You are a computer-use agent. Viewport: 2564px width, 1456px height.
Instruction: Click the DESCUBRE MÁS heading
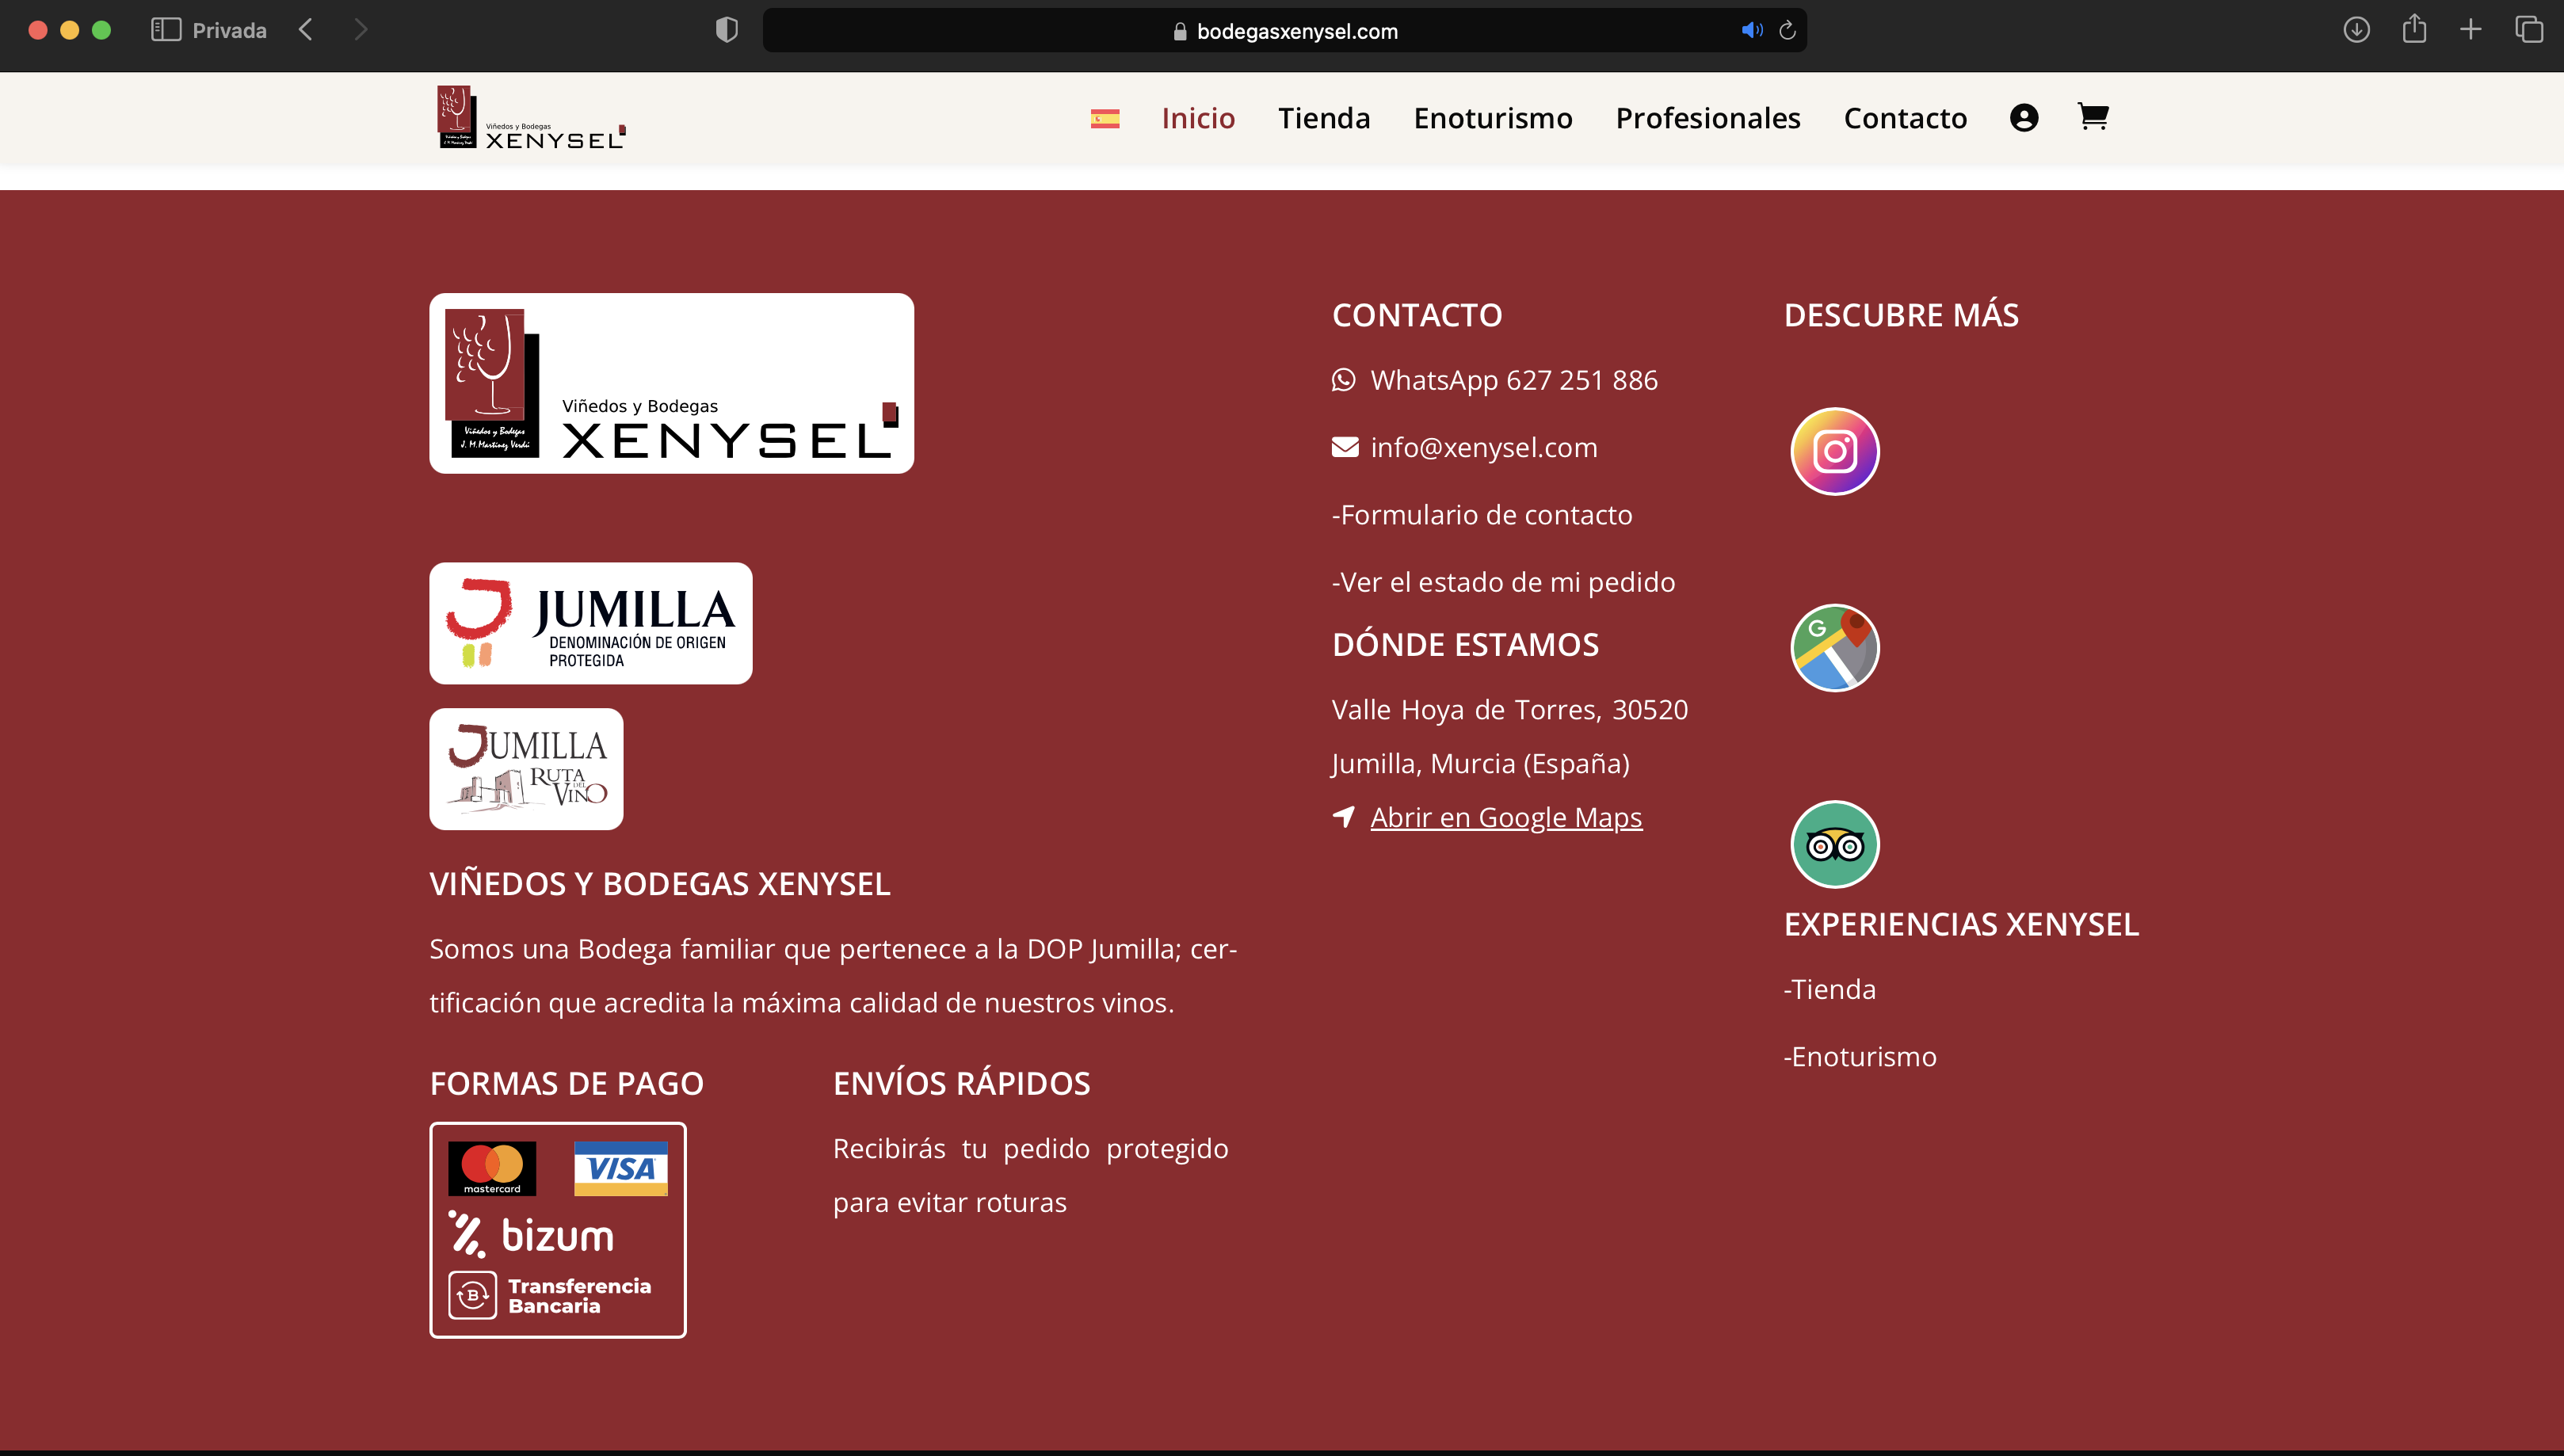pos(1902,315)
